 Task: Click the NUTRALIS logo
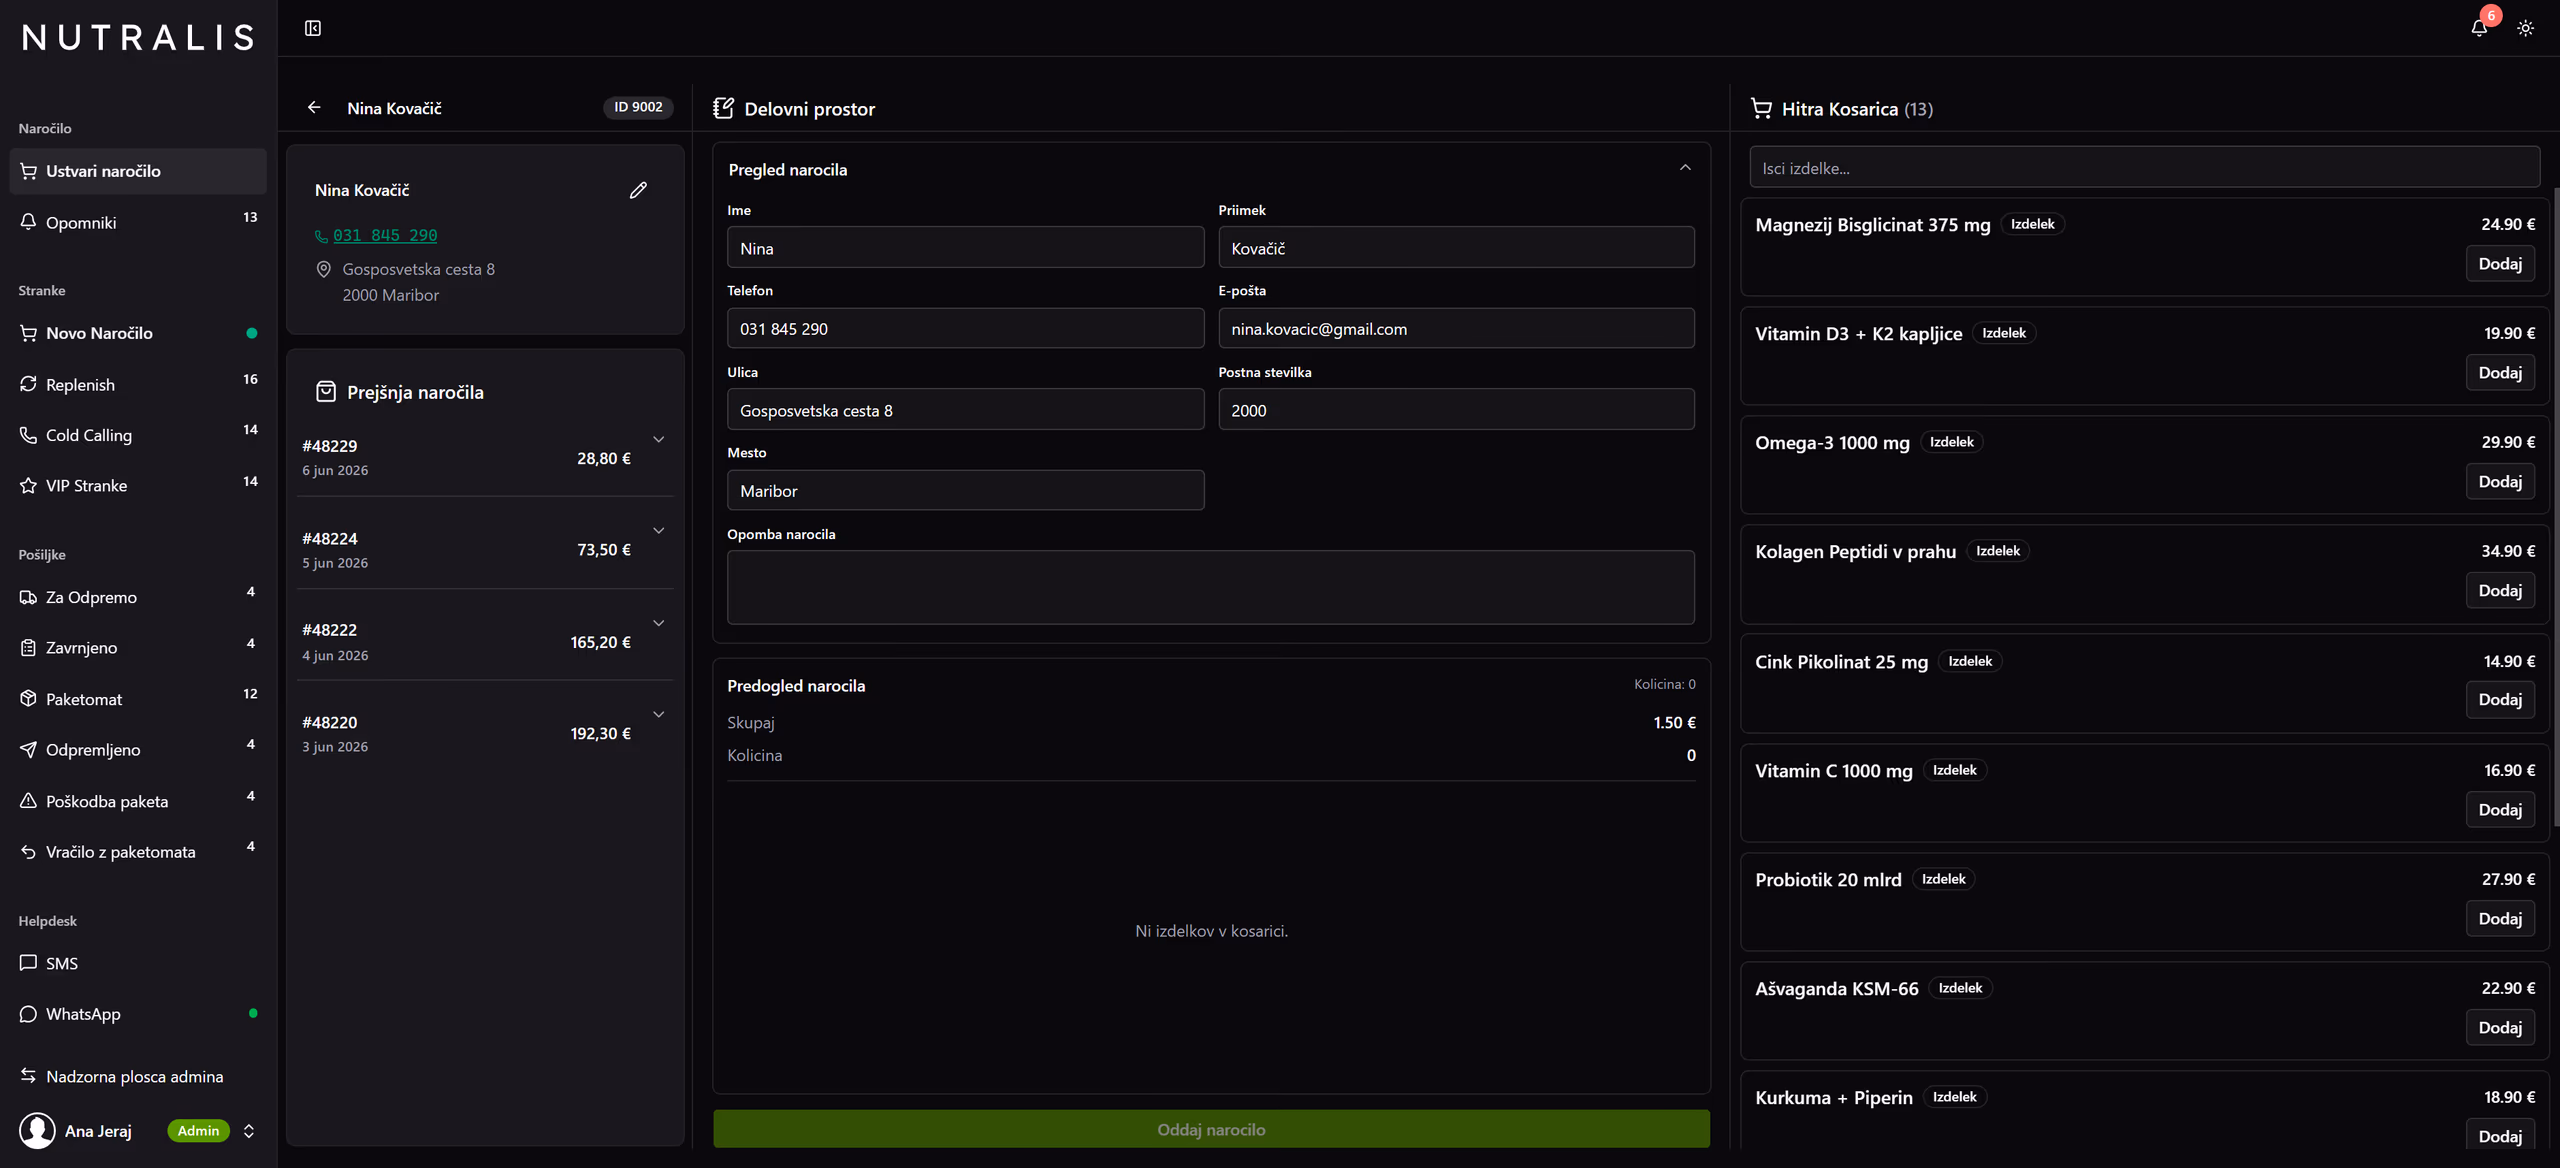138,37
